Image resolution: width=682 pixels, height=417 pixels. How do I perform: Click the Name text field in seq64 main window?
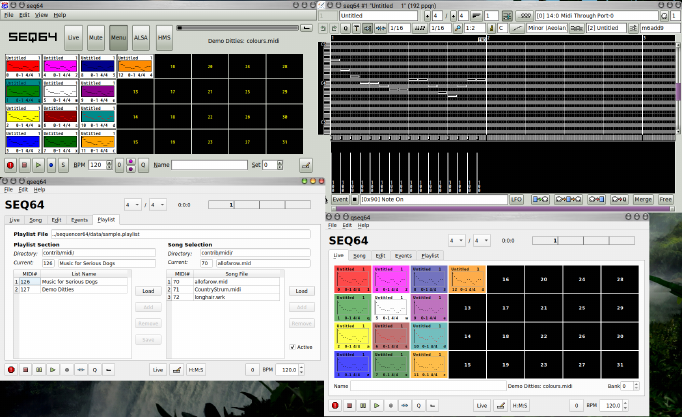pos(208,164)
